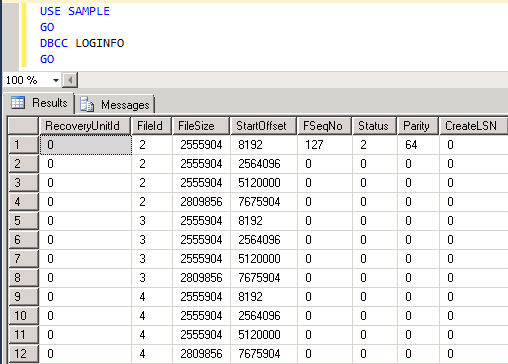The height and width of the screenshot is (364, 508).
Task: Select row header 8
Action: click(x=23, y=278)
